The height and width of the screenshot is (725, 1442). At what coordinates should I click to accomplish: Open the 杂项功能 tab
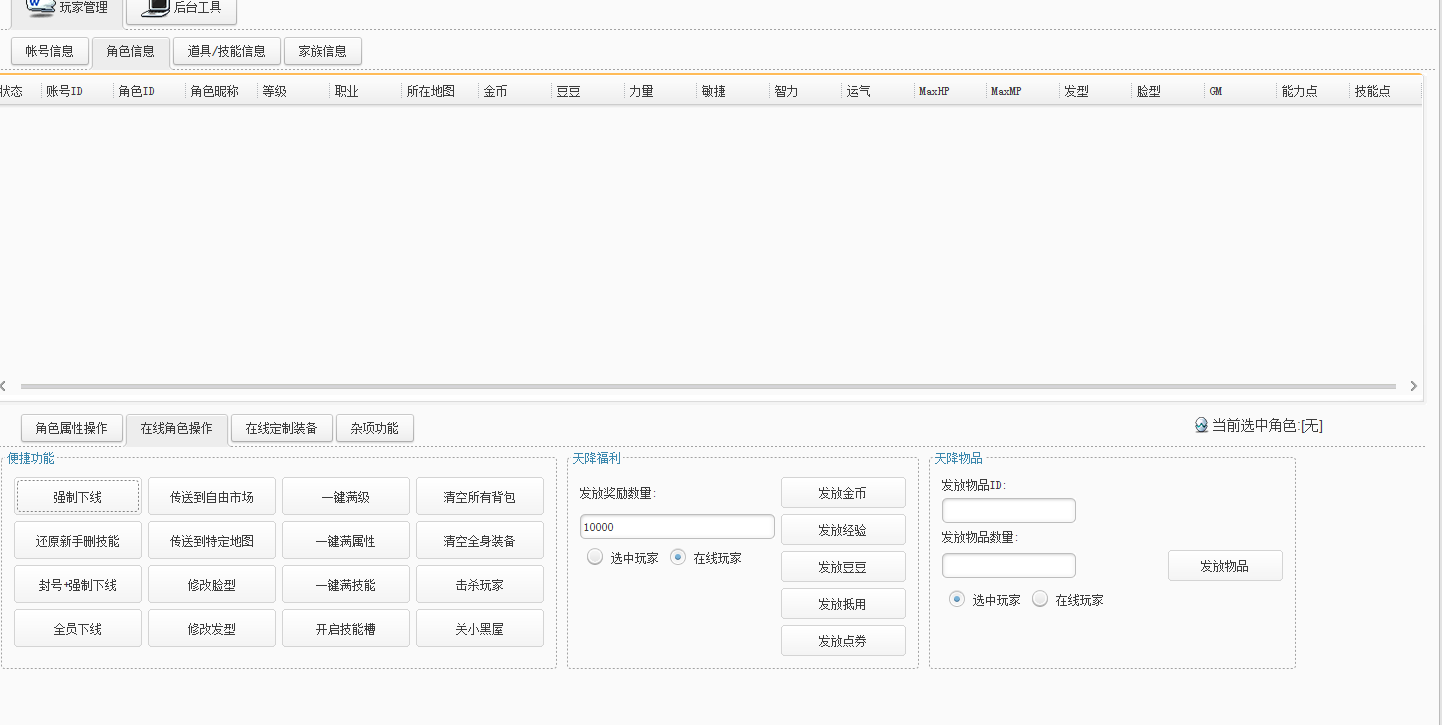click(375, 428)
